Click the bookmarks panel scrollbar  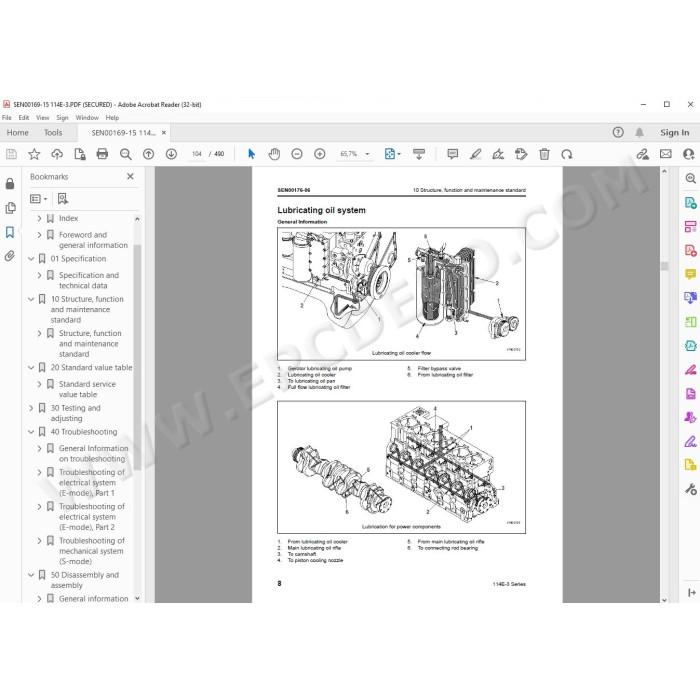pyautogui.click(x=137, y=357)
